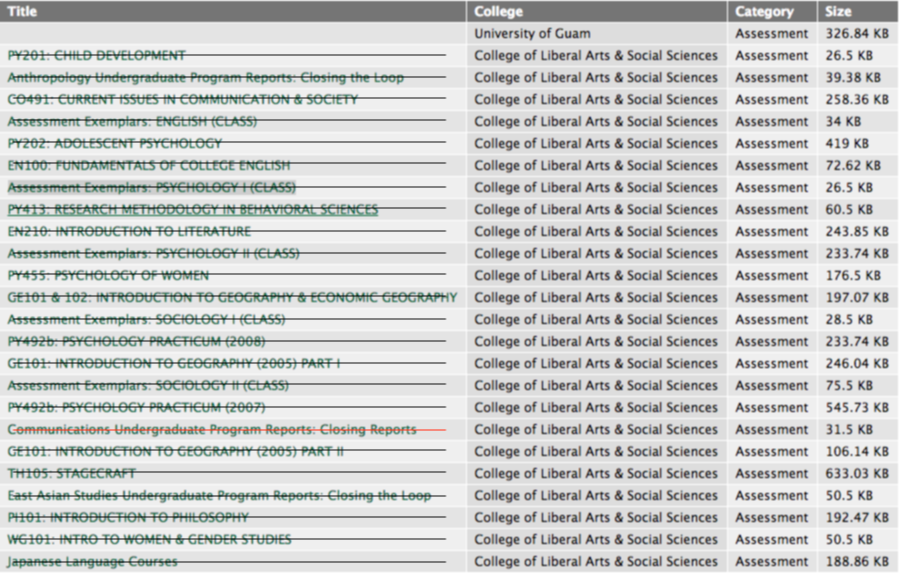Select the 197.07 KB size cell
Screen dimensions: 900x573
(x=858, y=298)
